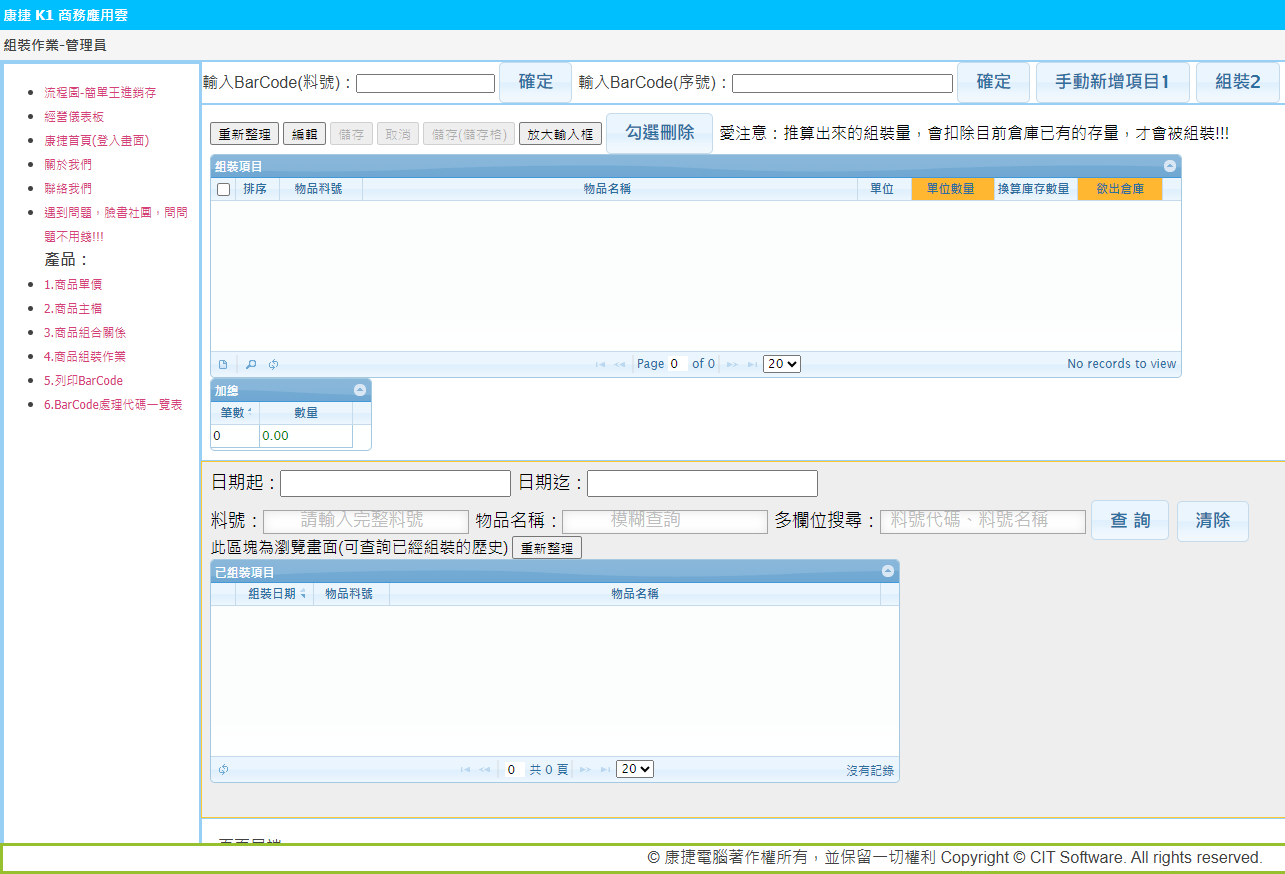Jump to first page in 組裝項目 pager

(x=600, y=364)
